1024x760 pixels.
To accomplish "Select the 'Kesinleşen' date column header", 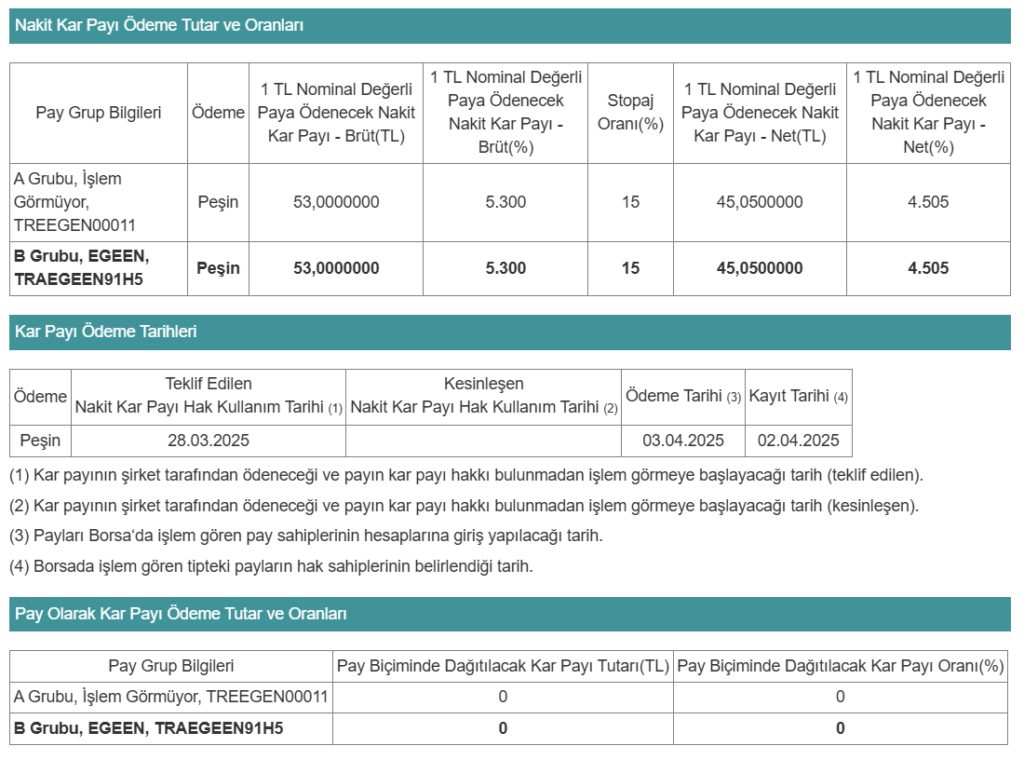I will point(483,396).
